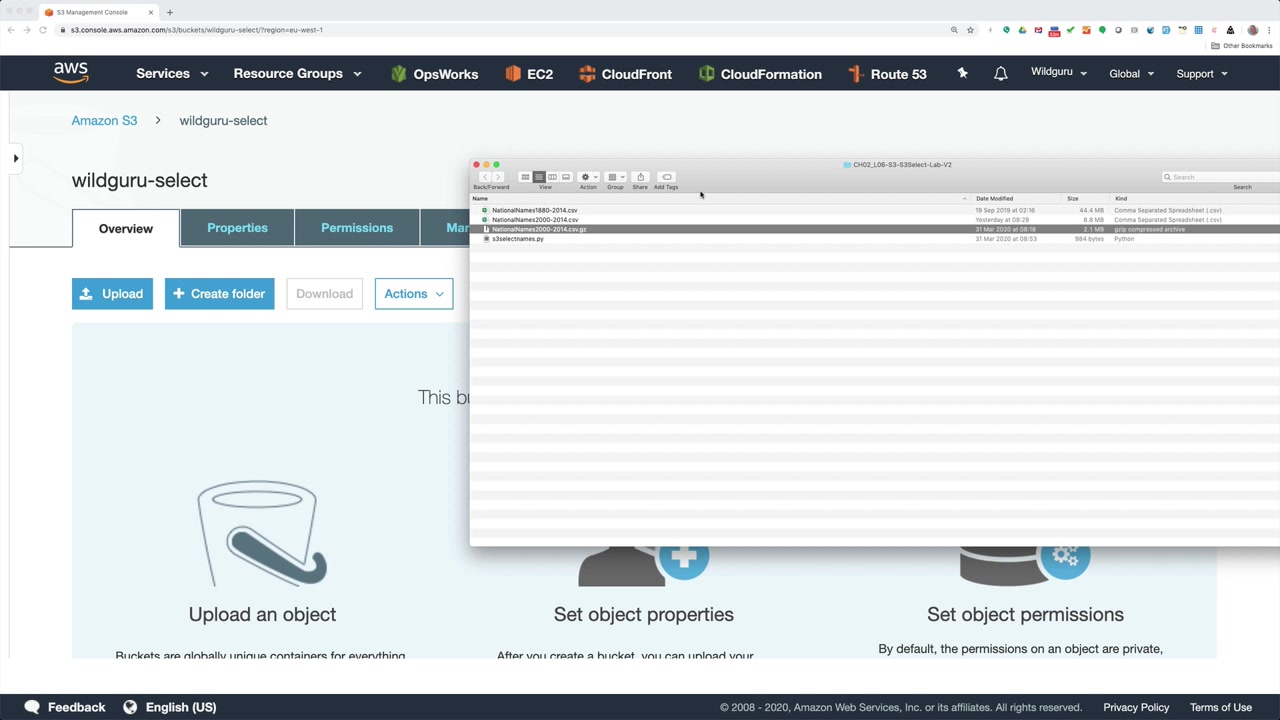This screenshot has width=1280, height=720.
Task: Click the AWS logo home icon
Action: pos(71,73)
